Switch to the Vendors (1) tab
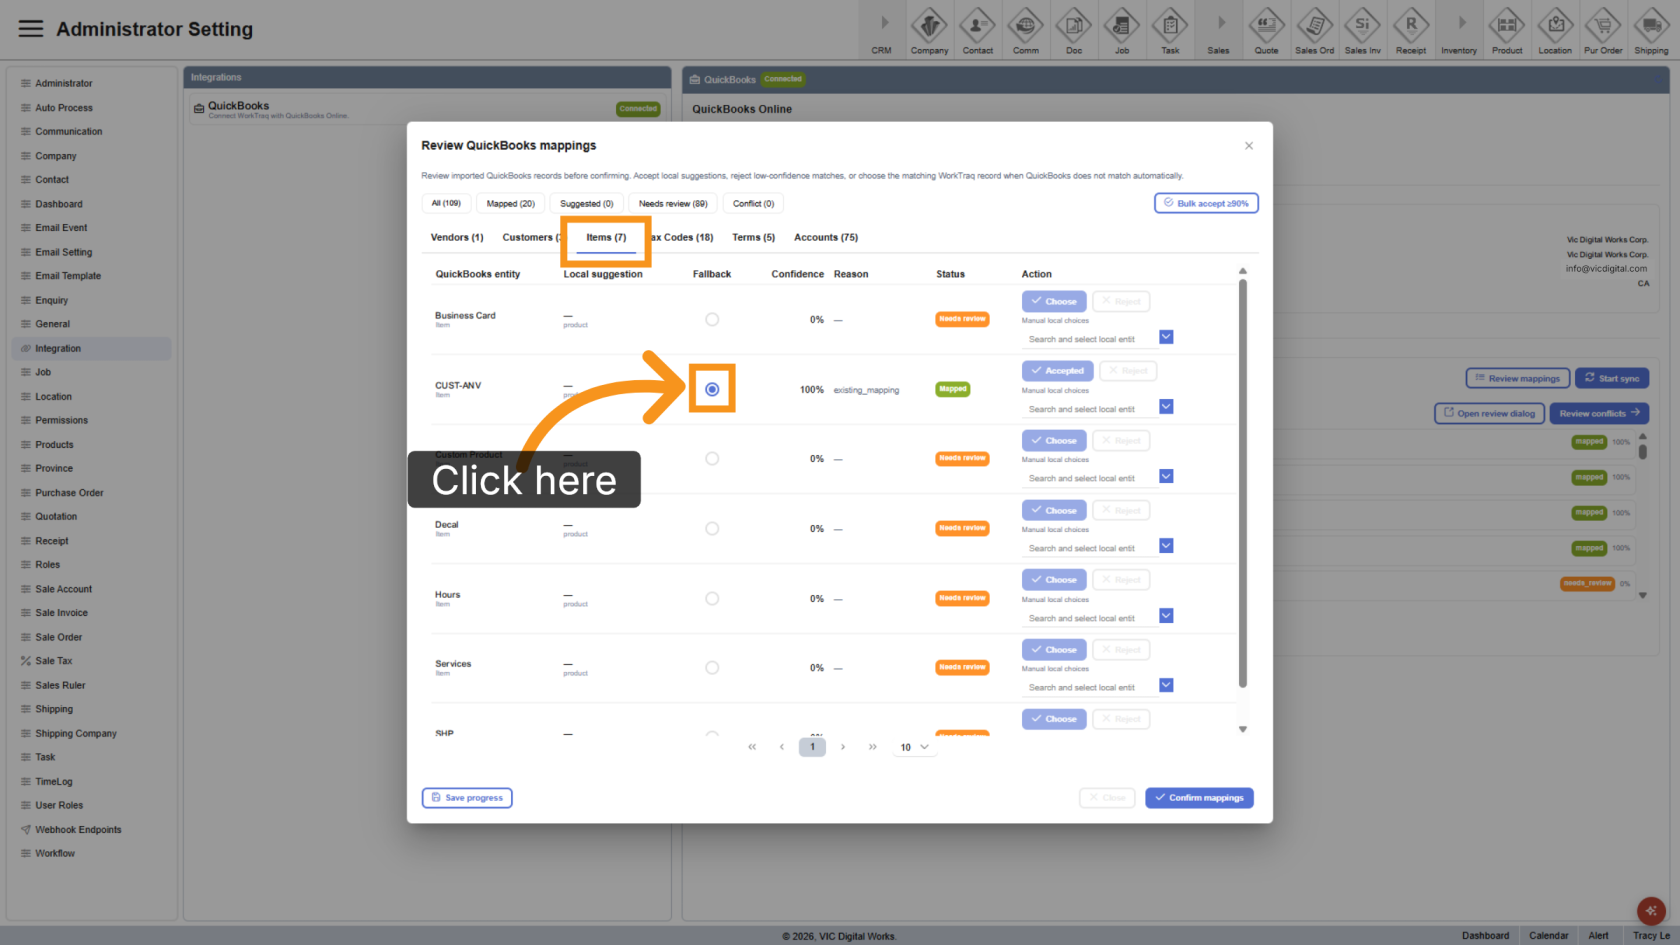Viewport: 1680px width, 945px height. coord(457,238)
